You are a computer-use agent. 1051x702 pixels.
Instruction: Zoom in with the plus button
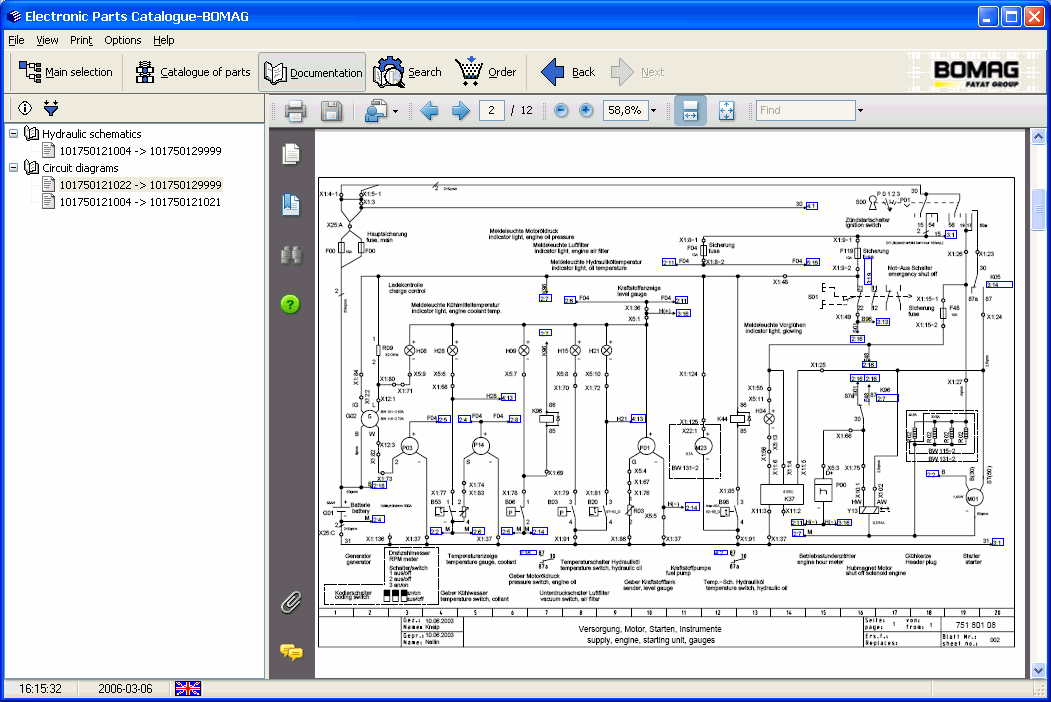(586, 111)
